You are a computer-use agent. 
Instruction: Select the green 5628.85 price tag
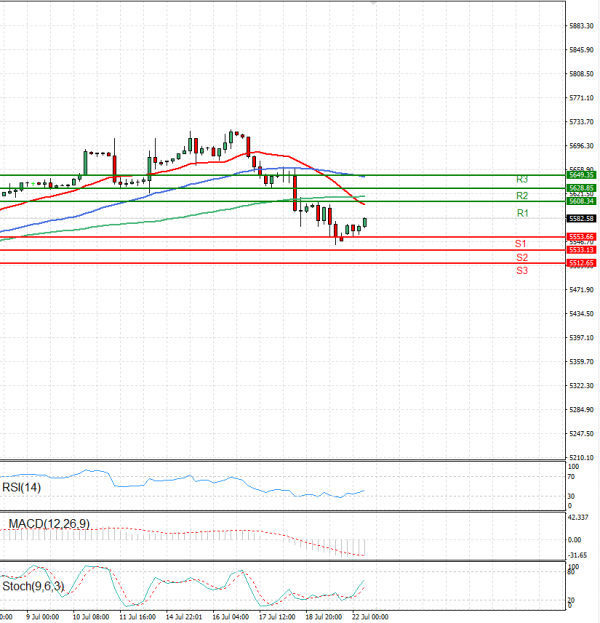tap(582, 188)
